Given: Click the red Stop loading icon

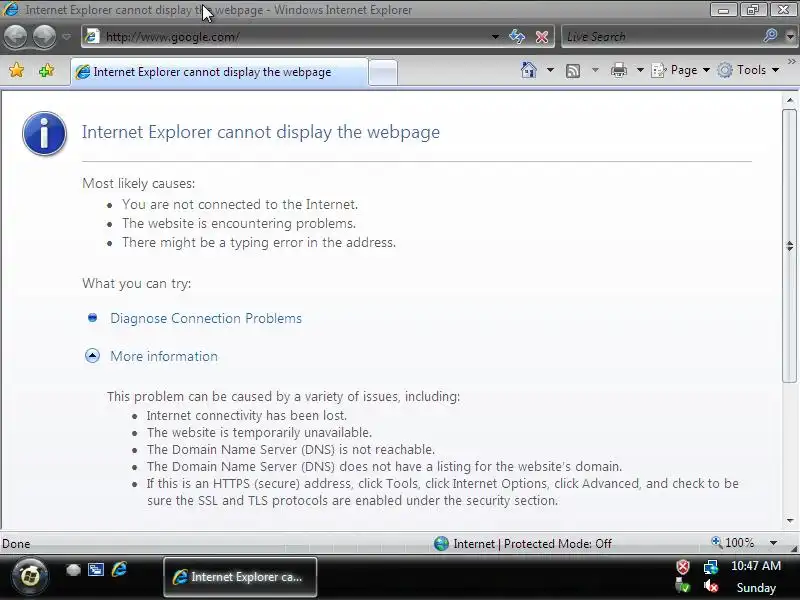Looking at the screenshot, I should click(x=542, y=37).
